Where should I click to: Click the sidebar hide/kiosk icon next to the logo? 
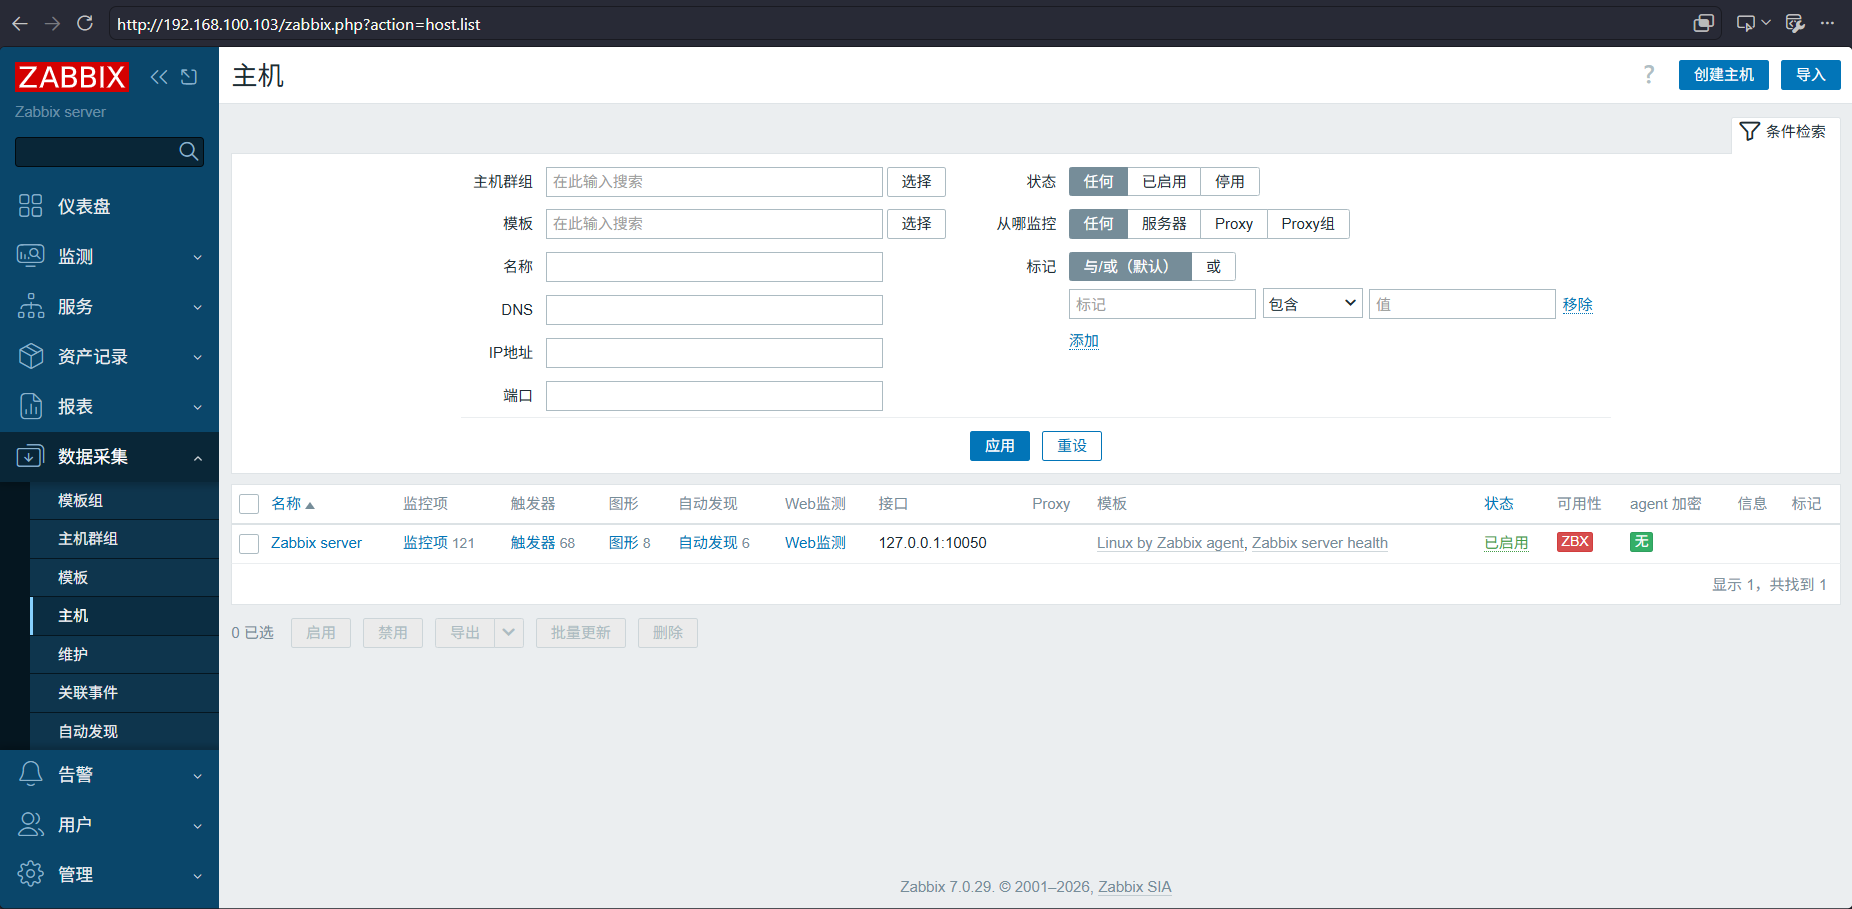click(189, 77)
